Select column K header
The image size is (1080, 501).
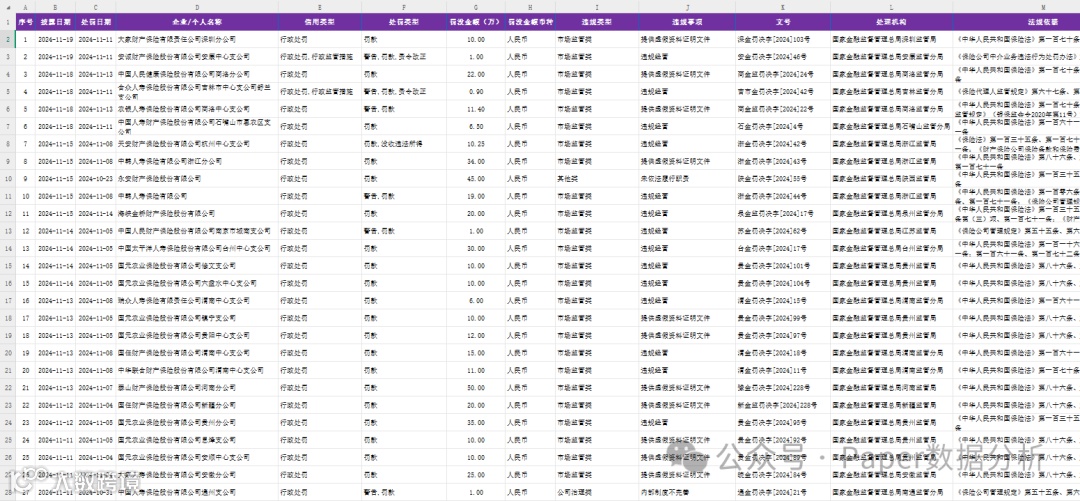coord(782,7)
